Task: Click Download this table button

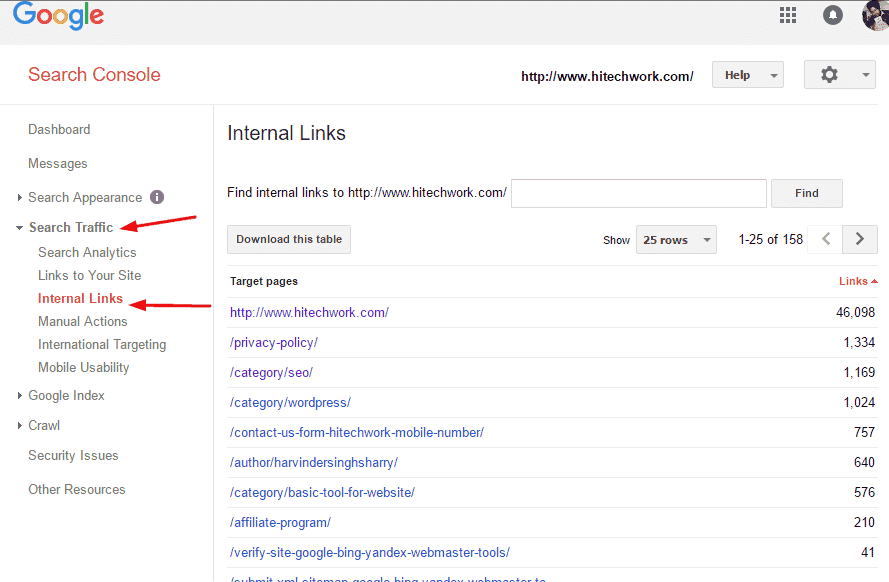Action: click(x=289, y=239)
